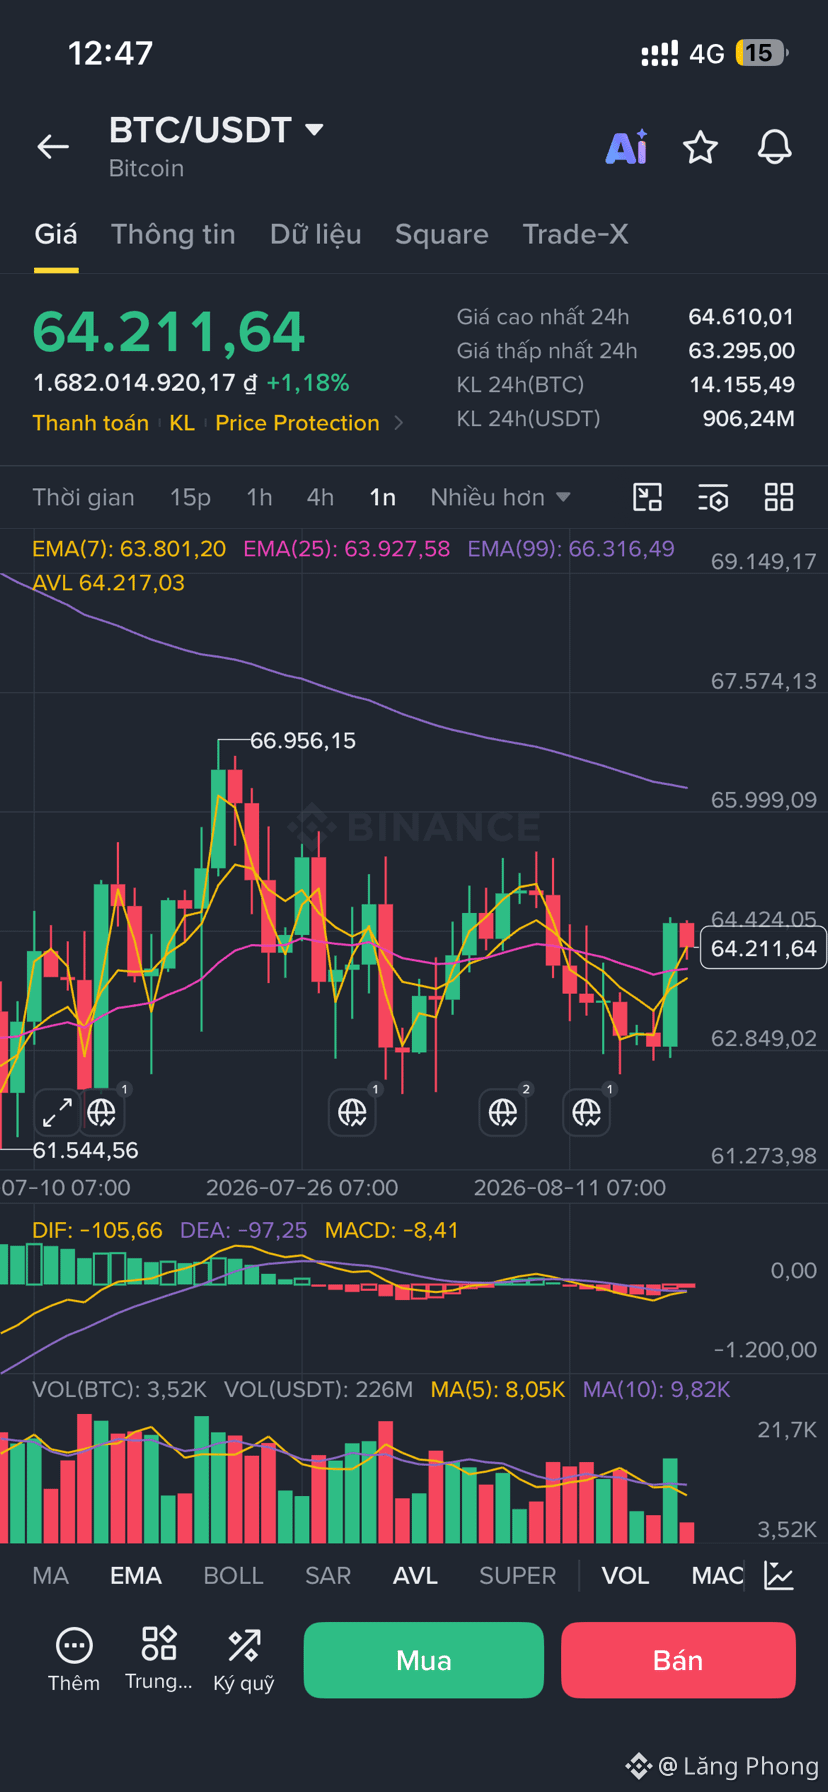The width and height of the screenshot is (828, 1792).
Task: Toggle the MACD sub-indicator
Action: click(717, 1575)
